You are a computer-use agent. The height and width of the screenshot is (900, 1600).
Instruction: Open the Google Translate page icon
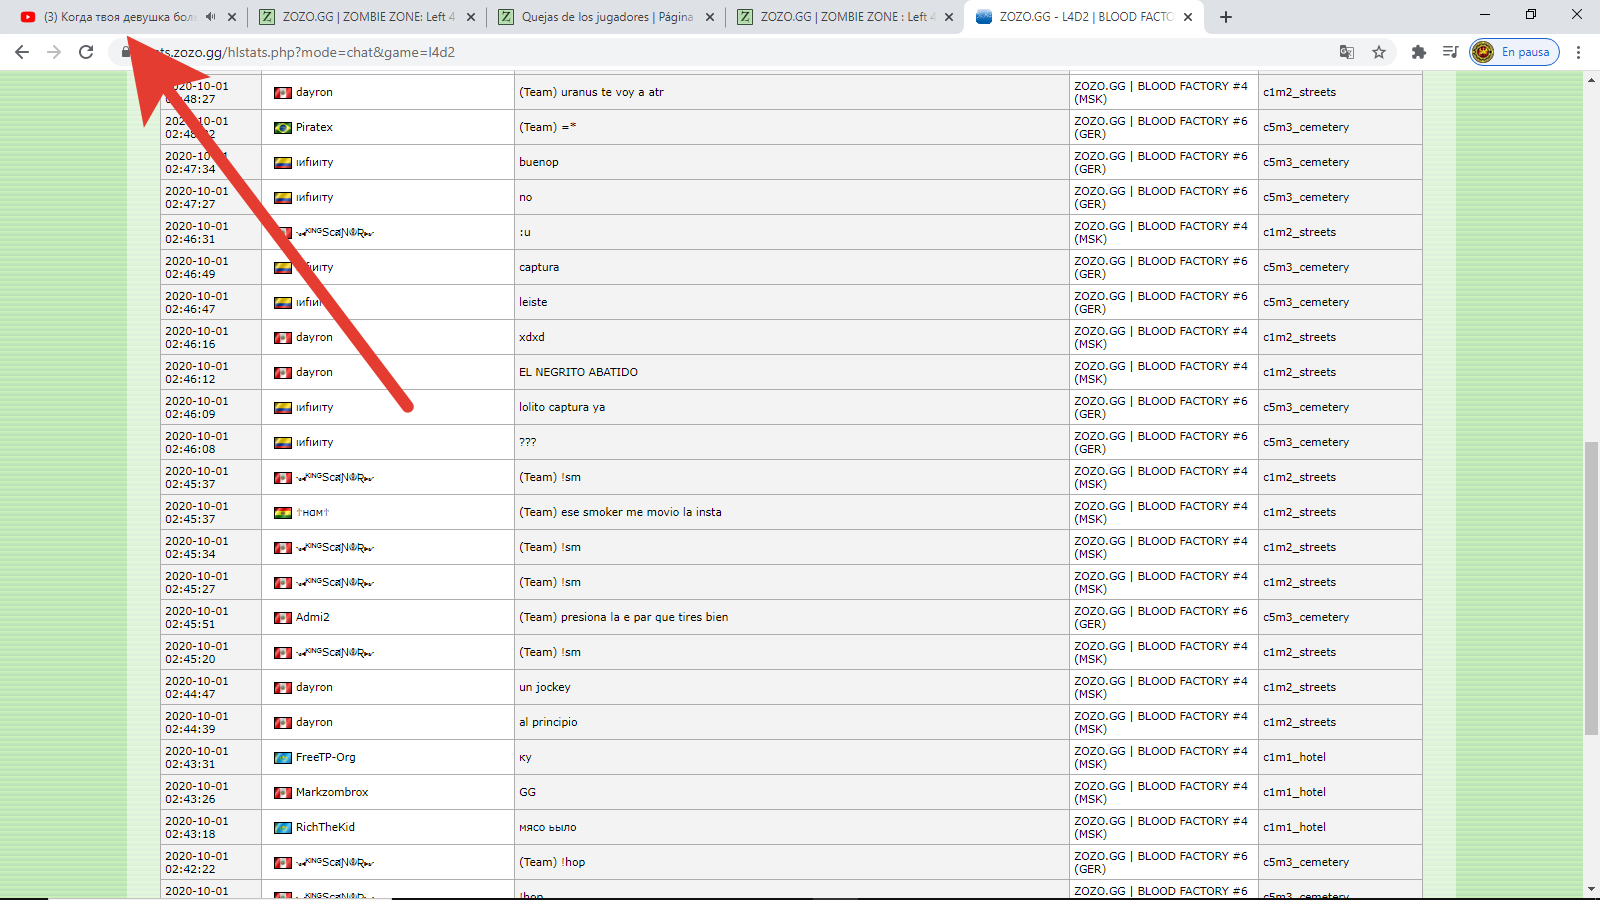click(x=1347, y=52)
